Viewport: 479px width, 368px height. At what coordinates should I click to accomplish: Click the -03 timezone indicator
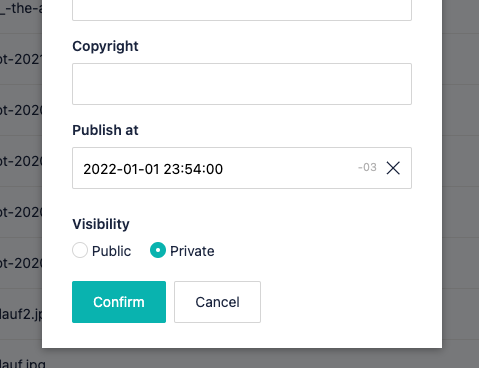pos(367,167)
